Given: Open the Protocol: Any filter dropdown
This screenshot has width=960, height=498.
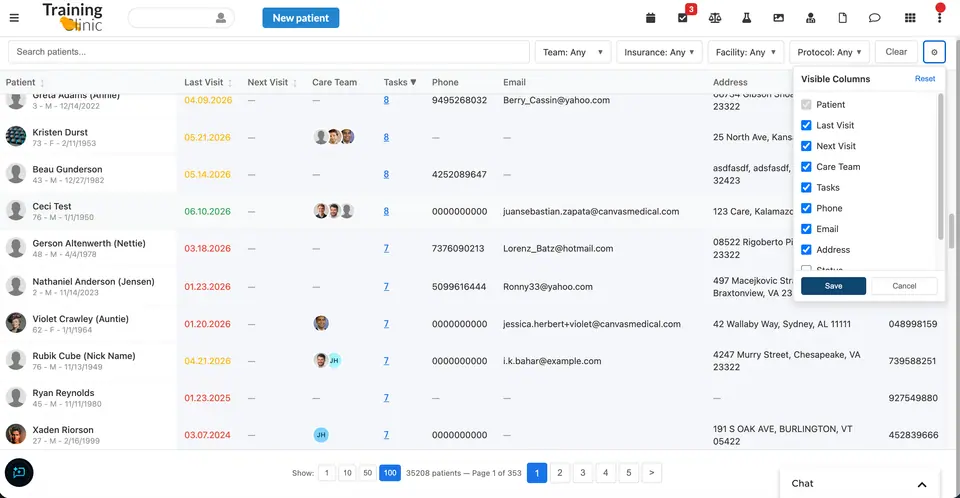Looking at the screenshot, I should [830, 52].
